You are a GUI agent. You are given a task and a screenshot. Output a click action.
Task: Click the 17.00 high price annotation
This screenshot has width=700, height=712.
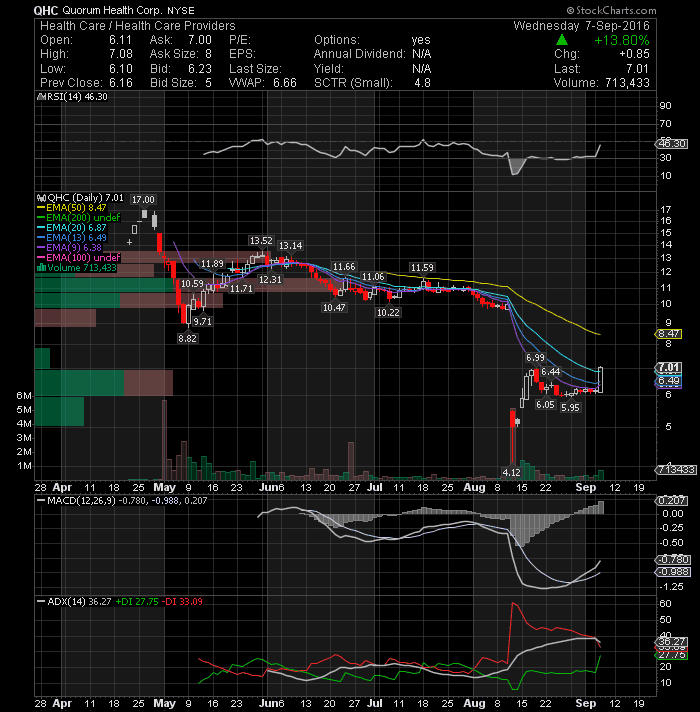pyautogui.click(x=143, y=199)
